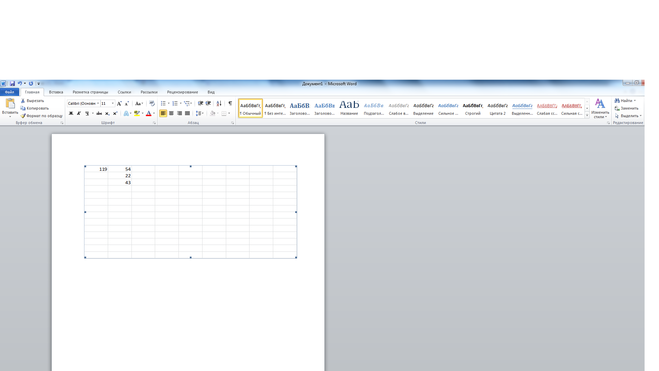
Task: Click the red font color swatch
Action: click(148, 114)
